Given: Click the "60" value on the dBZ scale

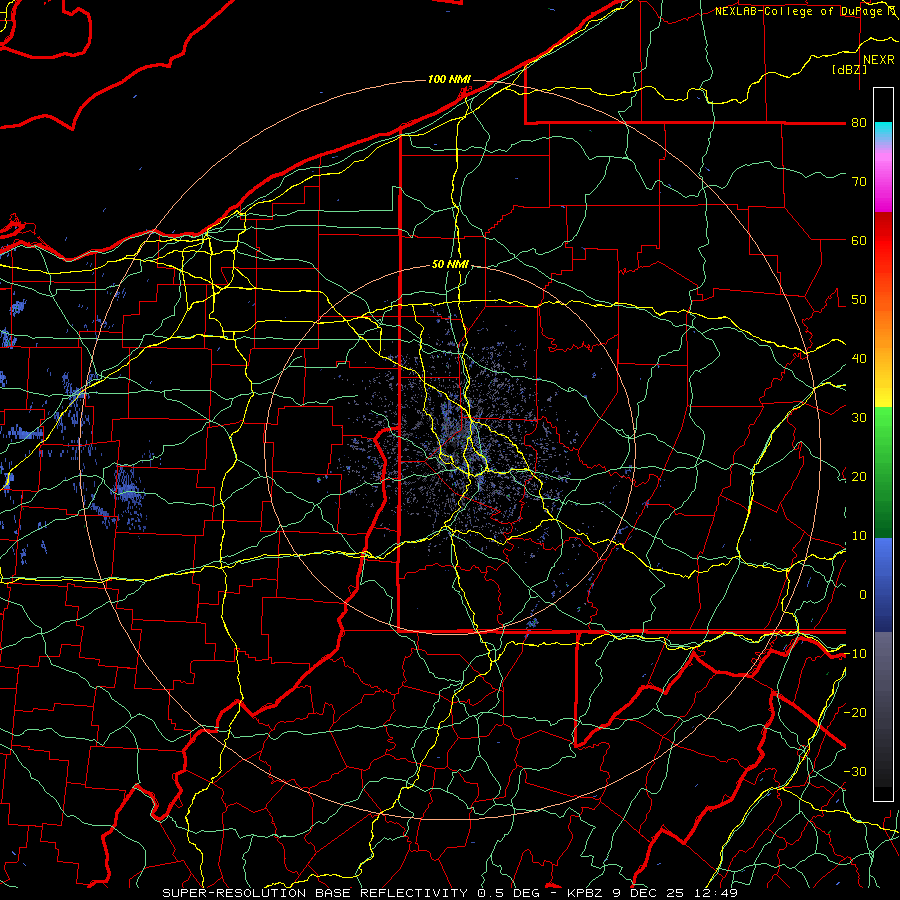Looking at the screenshot, I should [x=859, y=240].
